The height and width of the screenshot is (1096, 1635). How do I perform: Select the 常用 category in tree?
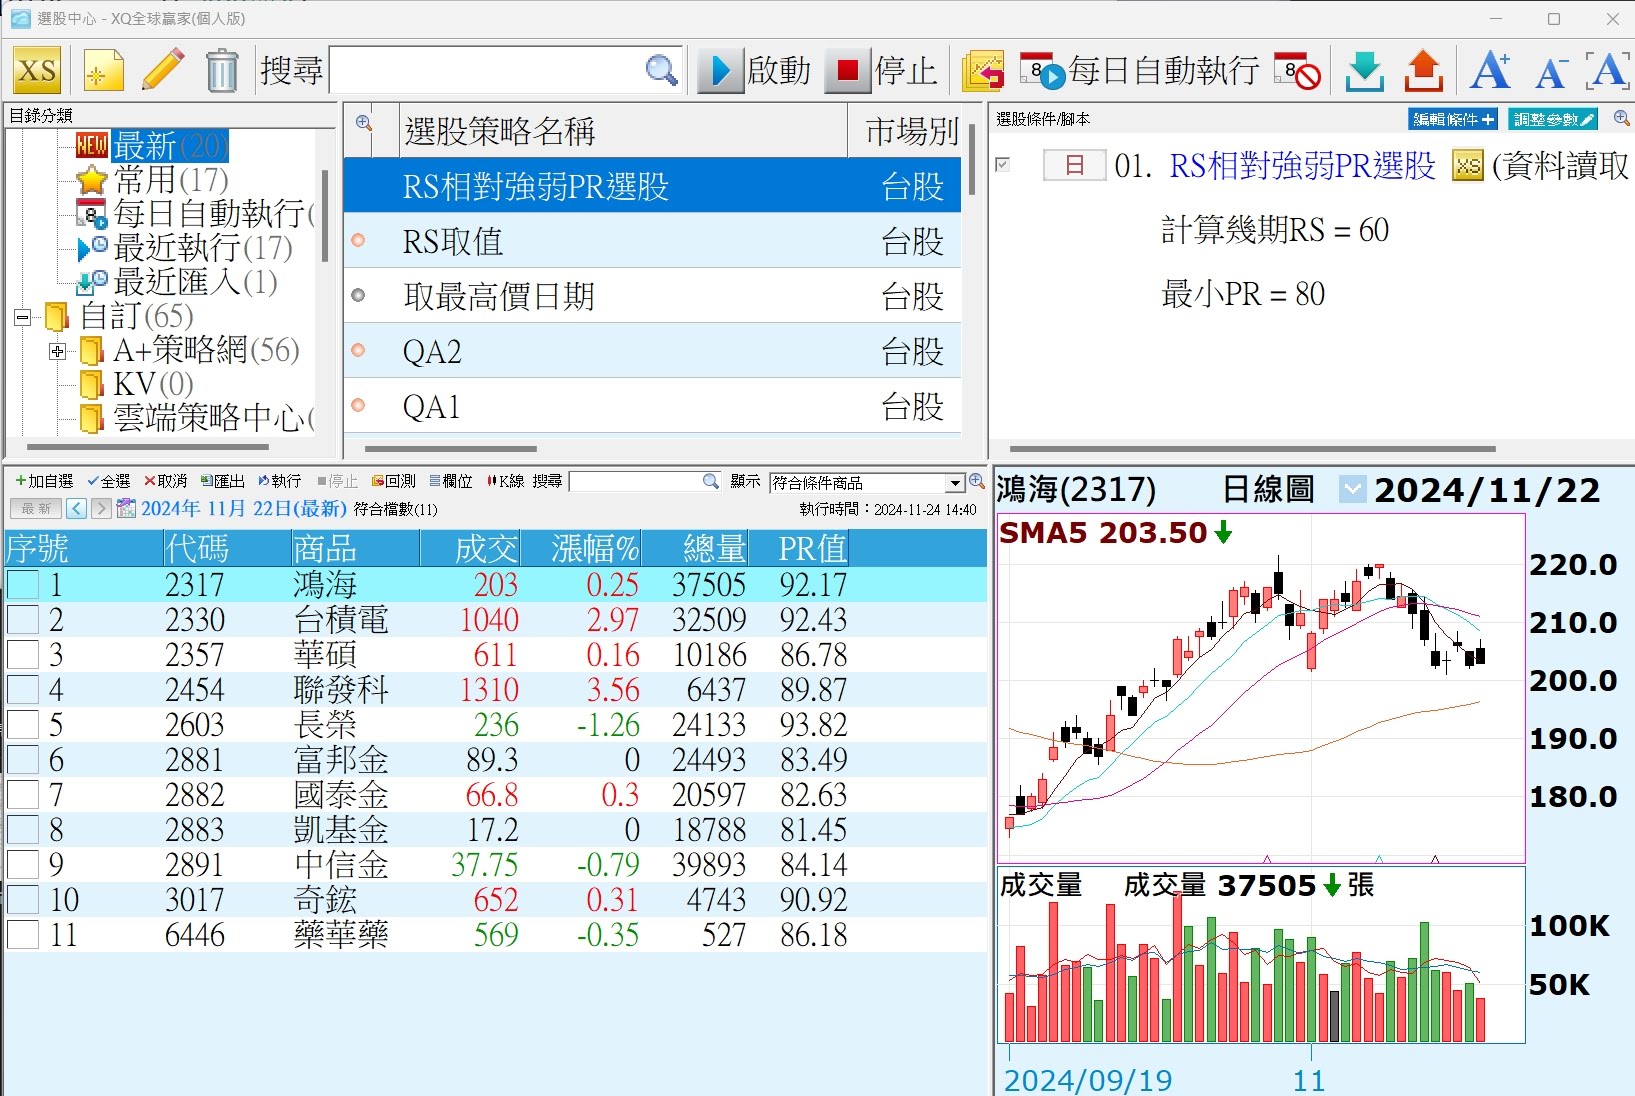click(170, 181)
